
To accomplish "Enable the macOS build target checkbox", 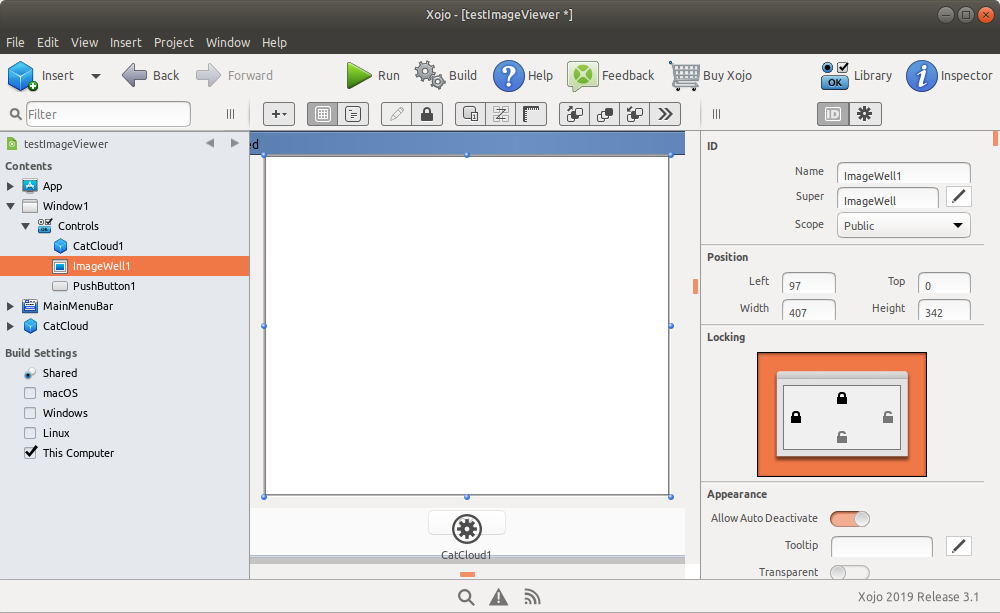I will (30, 393).
